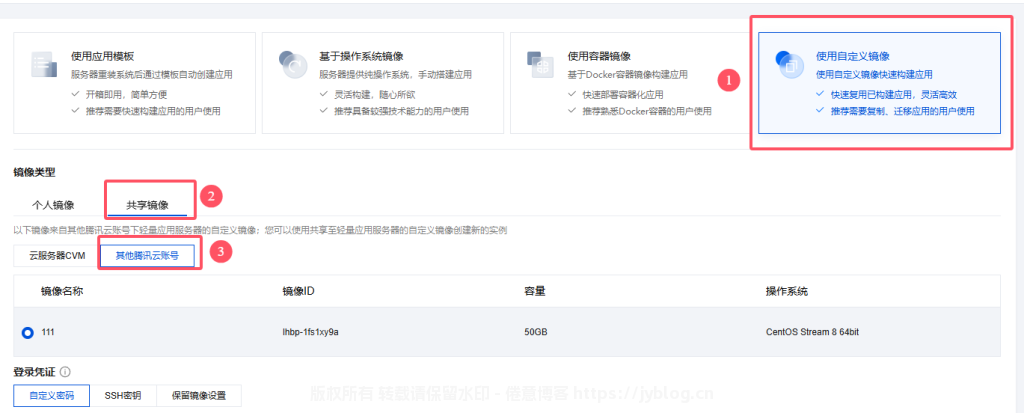Screen dimensions: 1024x413
Task: Select the radio button for image 111
Action: tap(27, 331)
